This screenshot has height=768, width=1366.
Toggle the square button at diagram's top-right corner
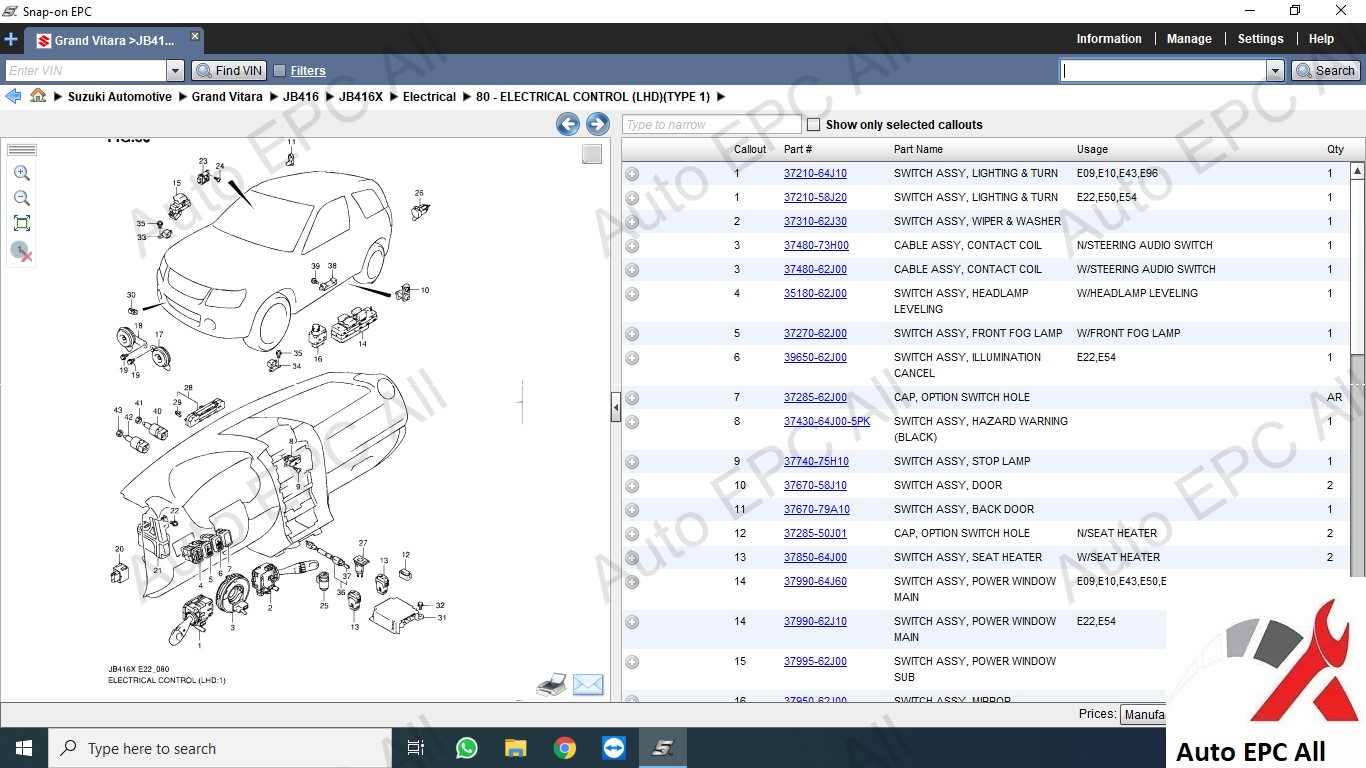tap(592, 154)
